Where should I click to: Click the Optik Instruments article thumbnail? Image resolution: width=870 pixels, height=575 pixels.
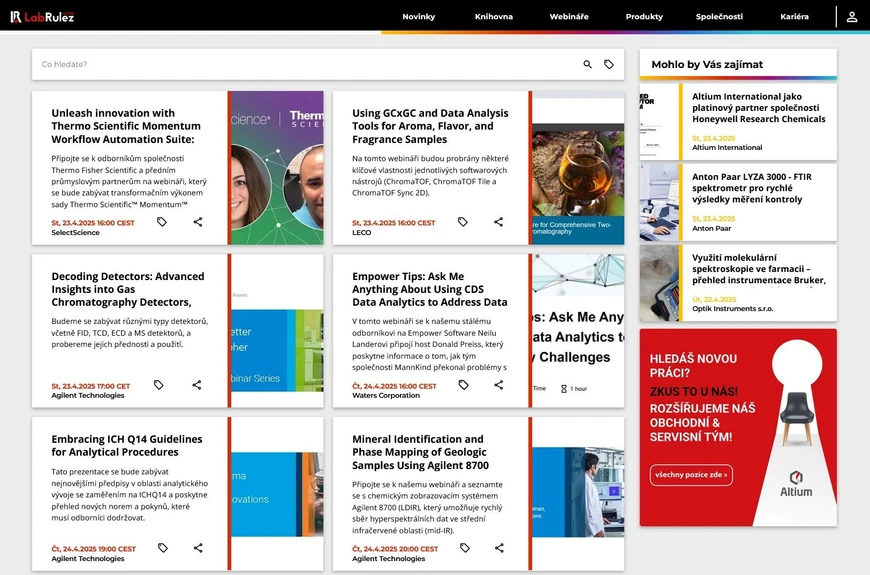click(659, 283)
